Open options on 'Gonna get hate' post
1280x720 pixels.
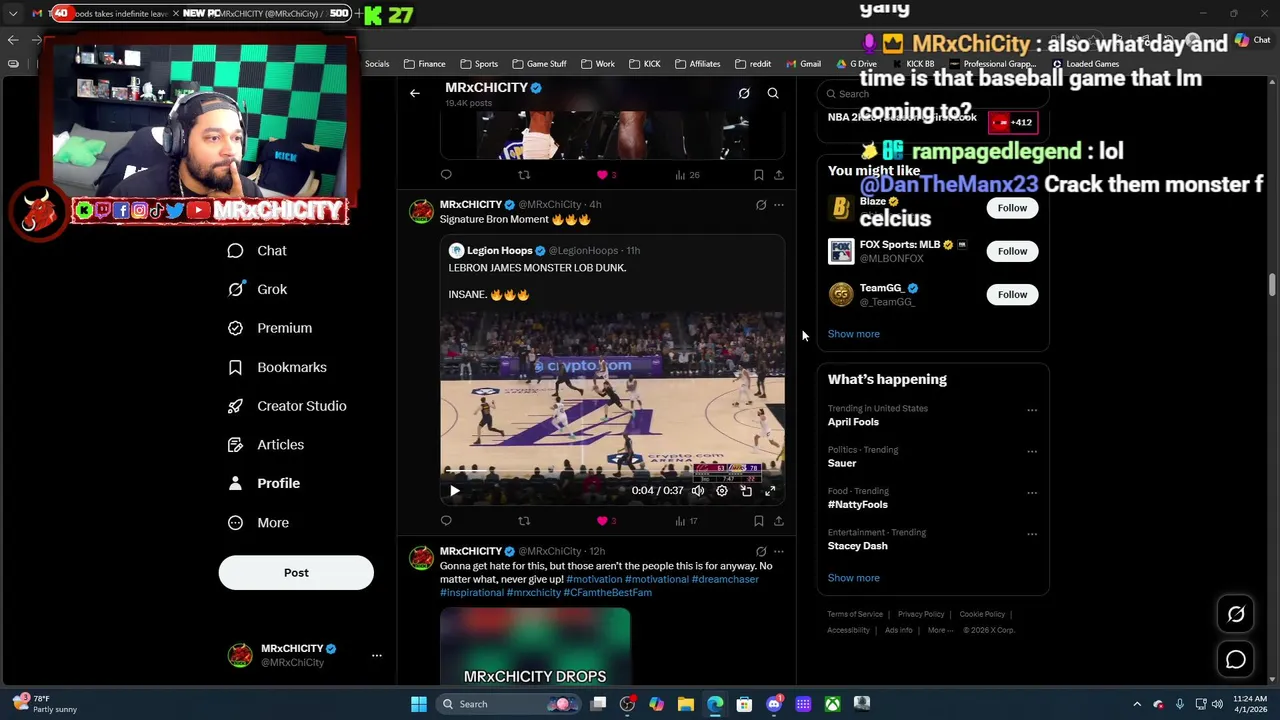click(x=779, y=551)
